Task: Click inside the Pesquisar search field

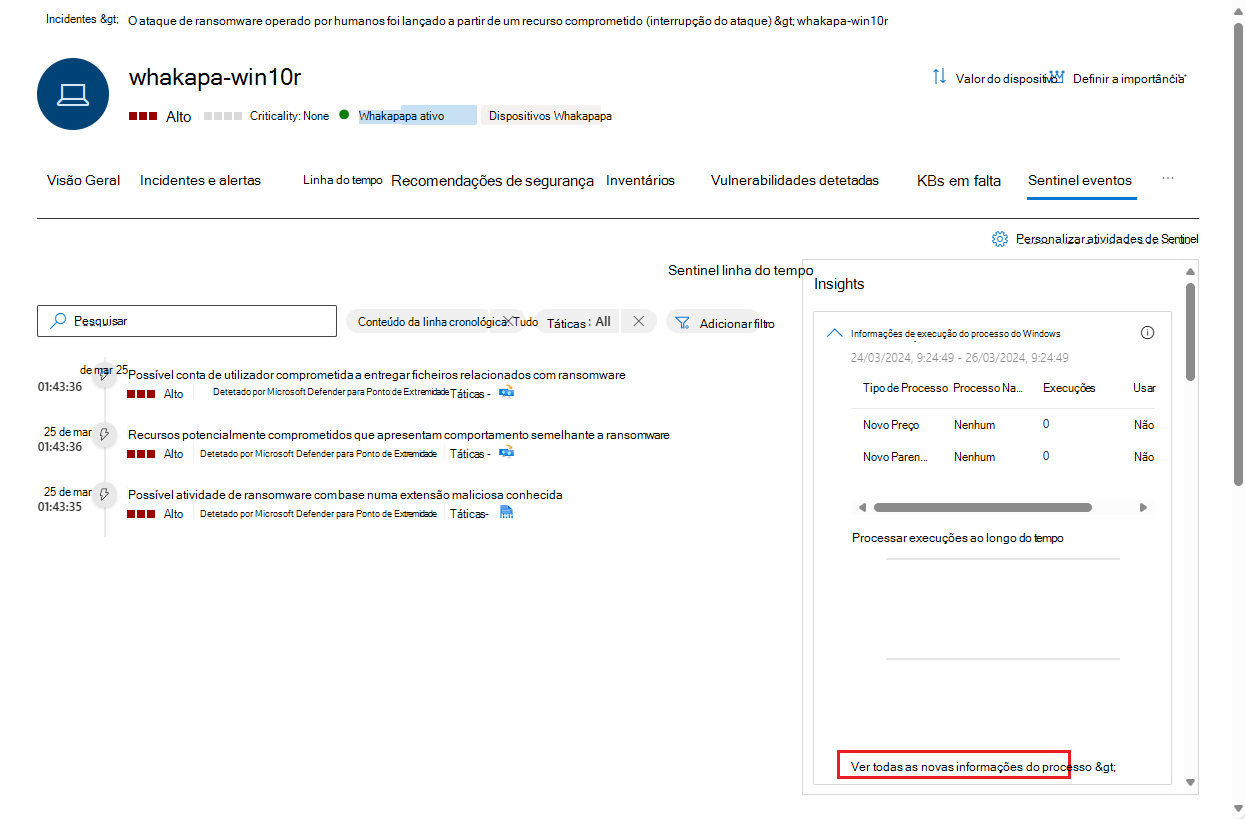Action: click(187, 321)
